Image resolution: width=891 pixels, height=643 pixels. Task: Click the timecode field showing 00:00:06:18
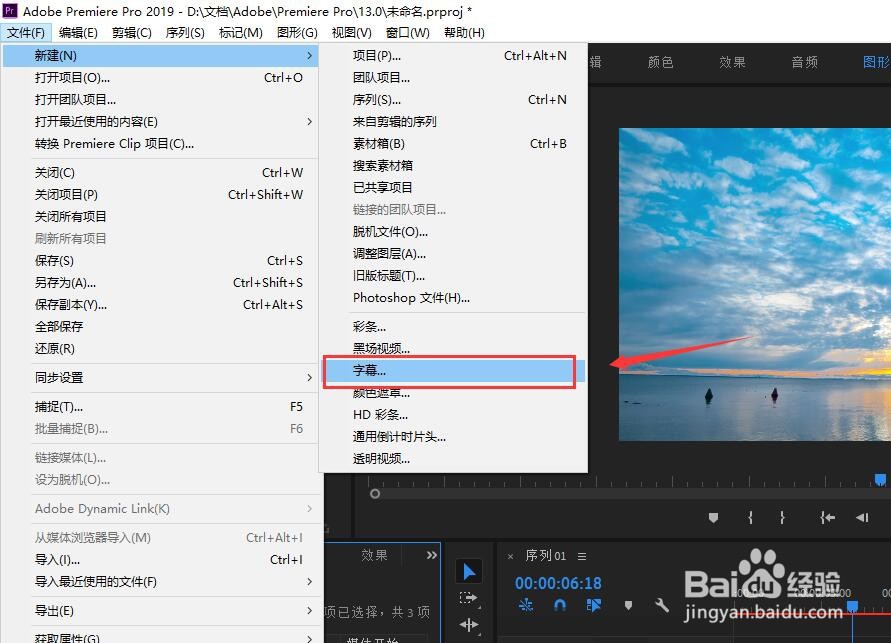(x=558, y=582)
